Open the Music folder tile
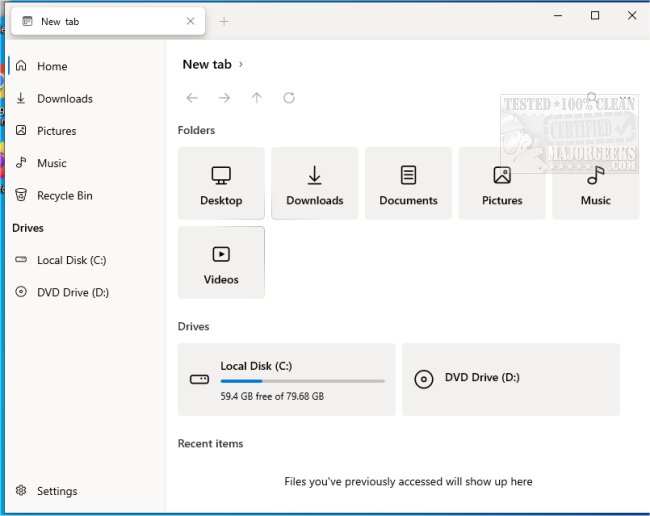The image size is (650, 516). pos(596,183)
